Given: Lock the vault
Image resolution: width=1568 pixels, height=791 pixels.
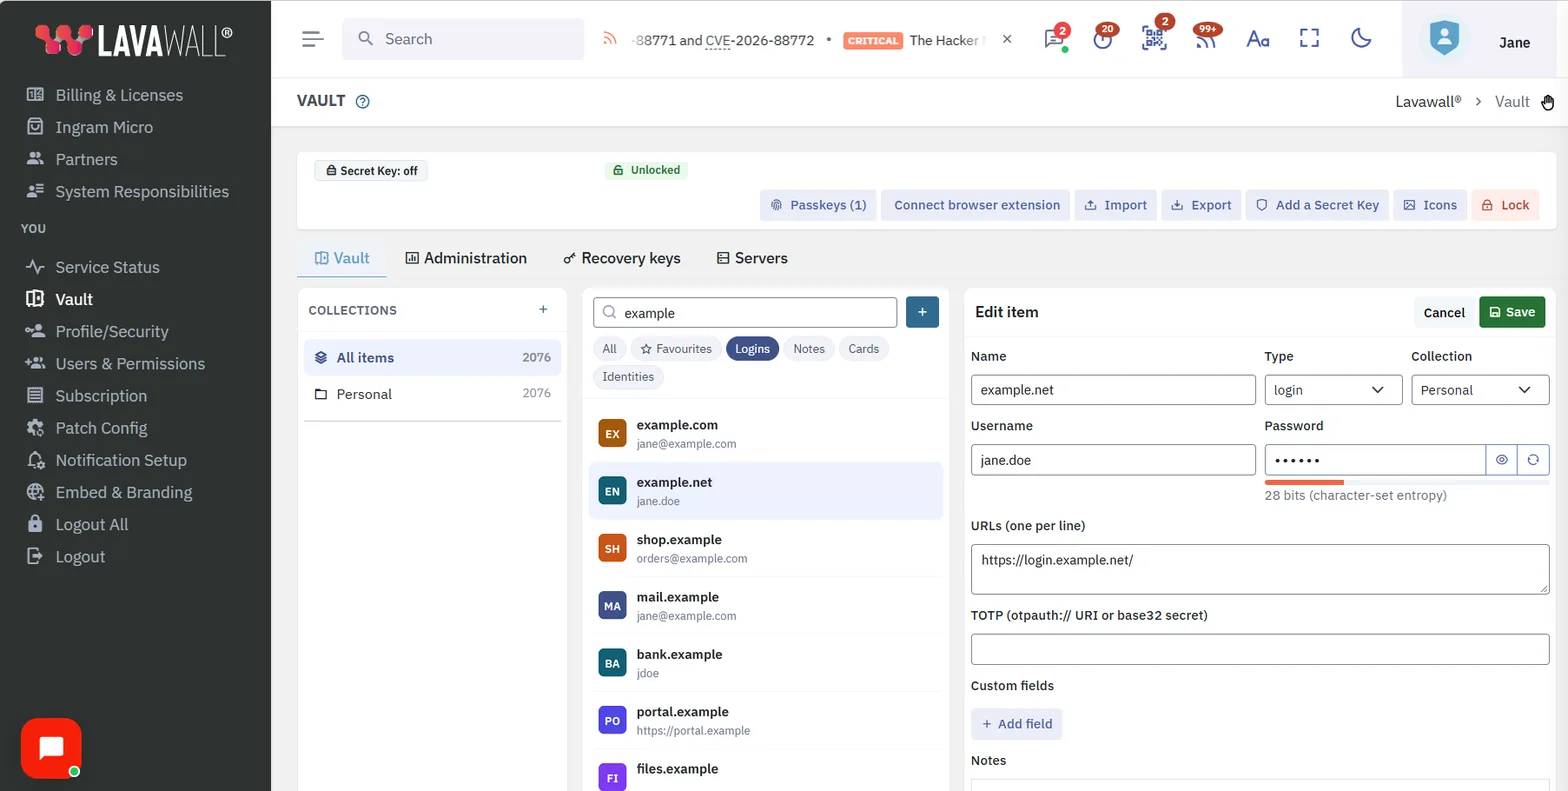Looking at the screenshot, I should click(x=1505, y=205).
